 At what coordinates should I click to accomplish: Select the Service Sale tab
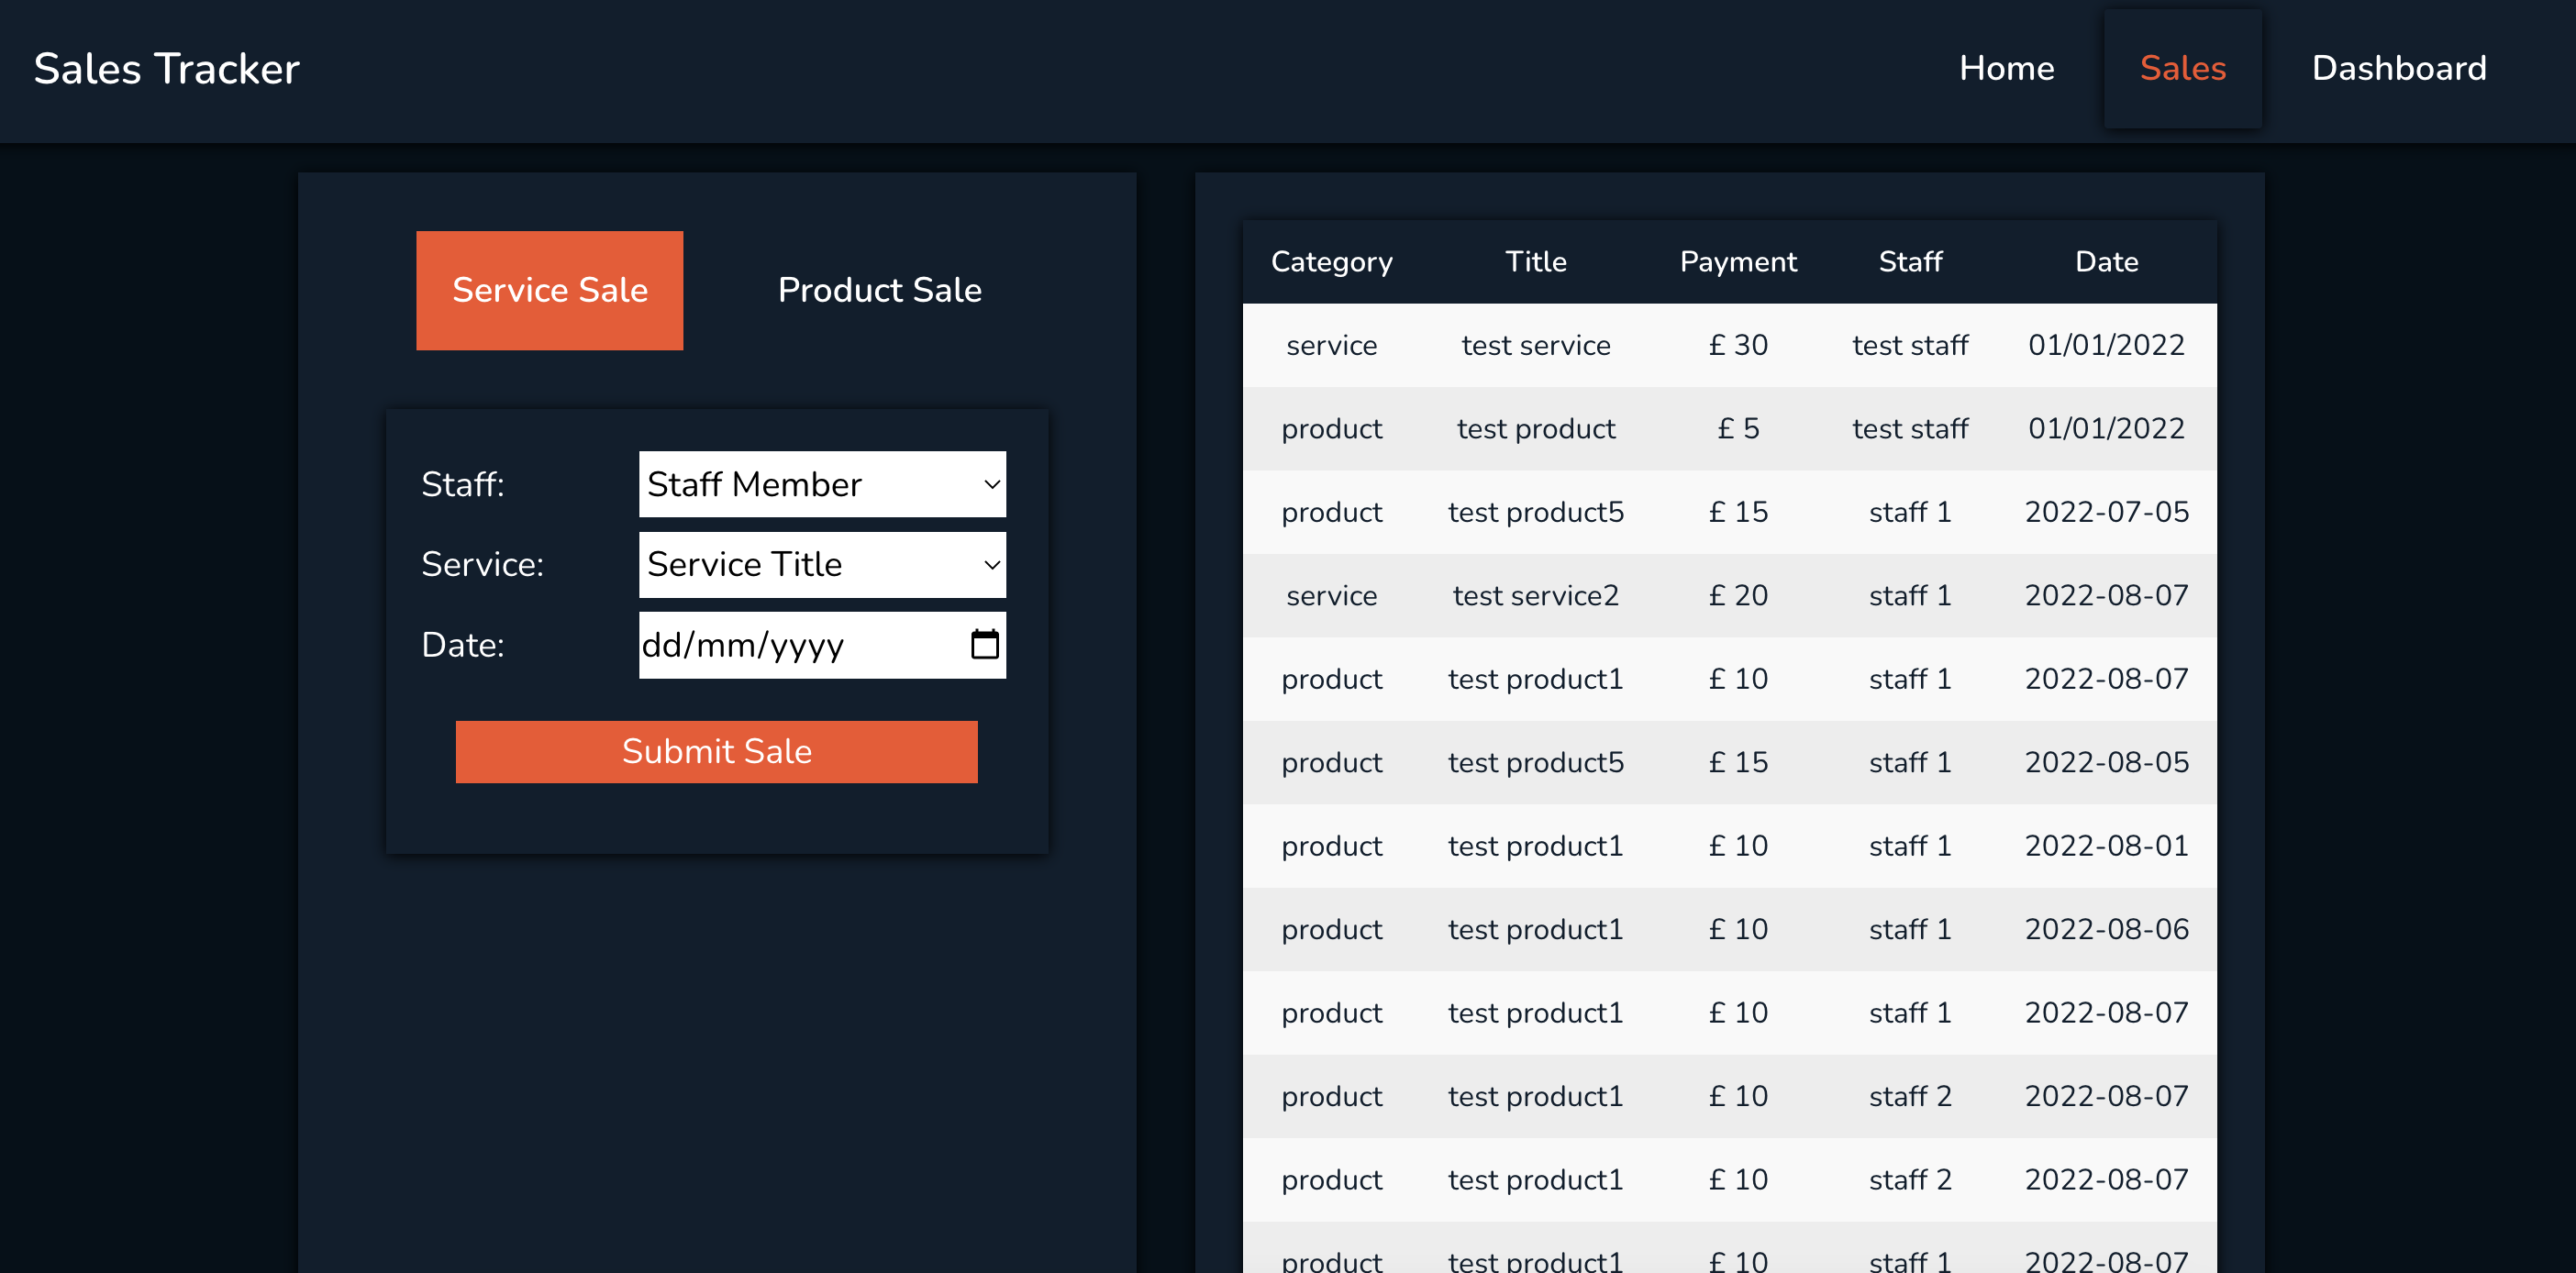pos(549,290)
